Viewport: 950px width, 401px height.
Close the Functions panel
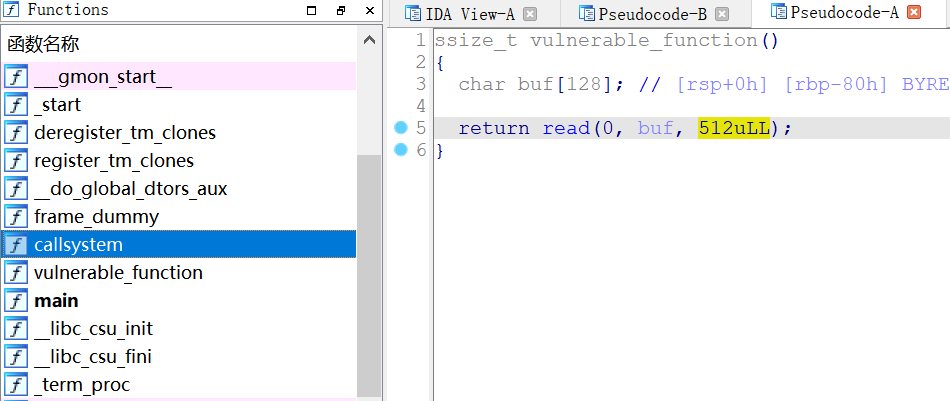pos(369,11)
